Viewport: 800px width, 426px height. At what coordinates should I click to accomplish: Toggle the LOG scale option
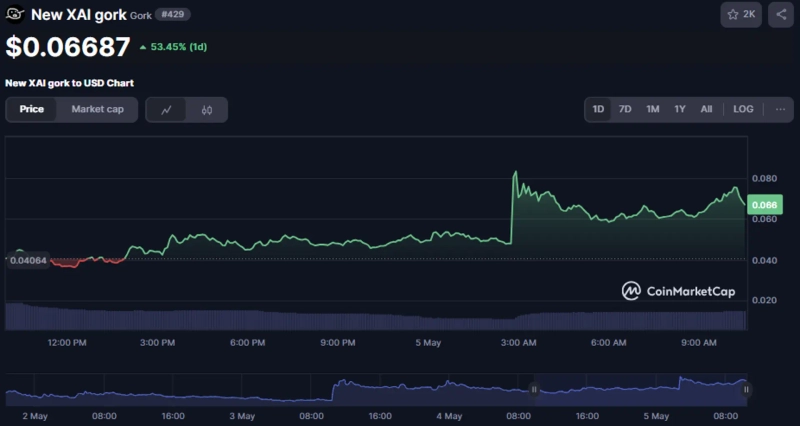point(743,109)
